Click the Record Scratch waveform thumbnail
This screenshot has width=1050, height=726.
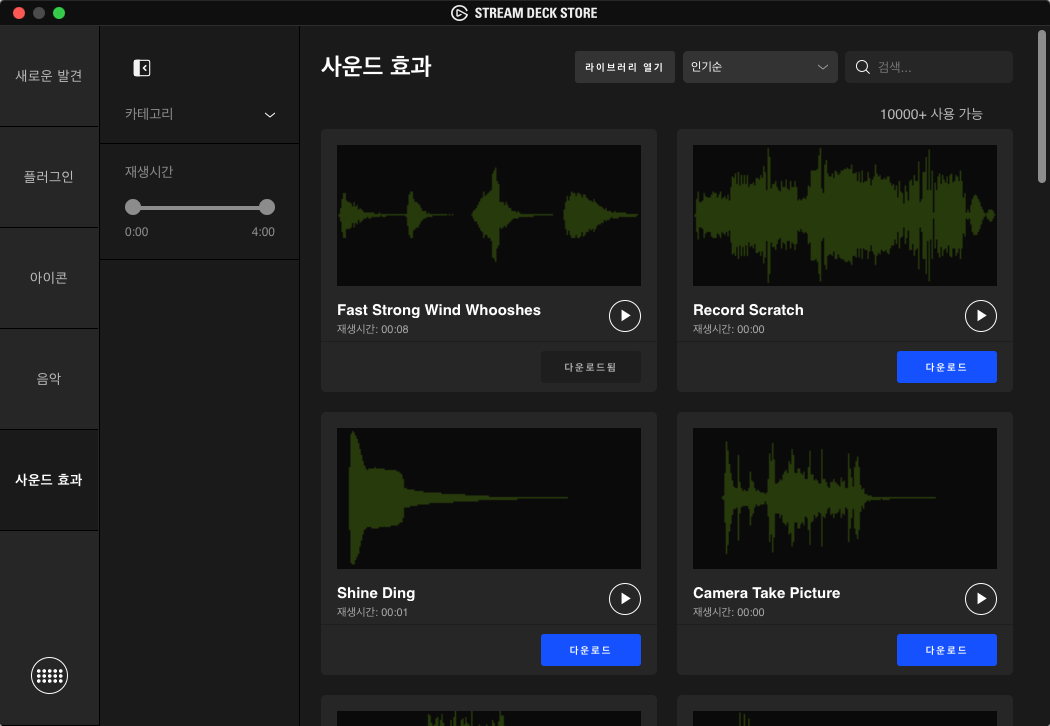coord(844,216)
